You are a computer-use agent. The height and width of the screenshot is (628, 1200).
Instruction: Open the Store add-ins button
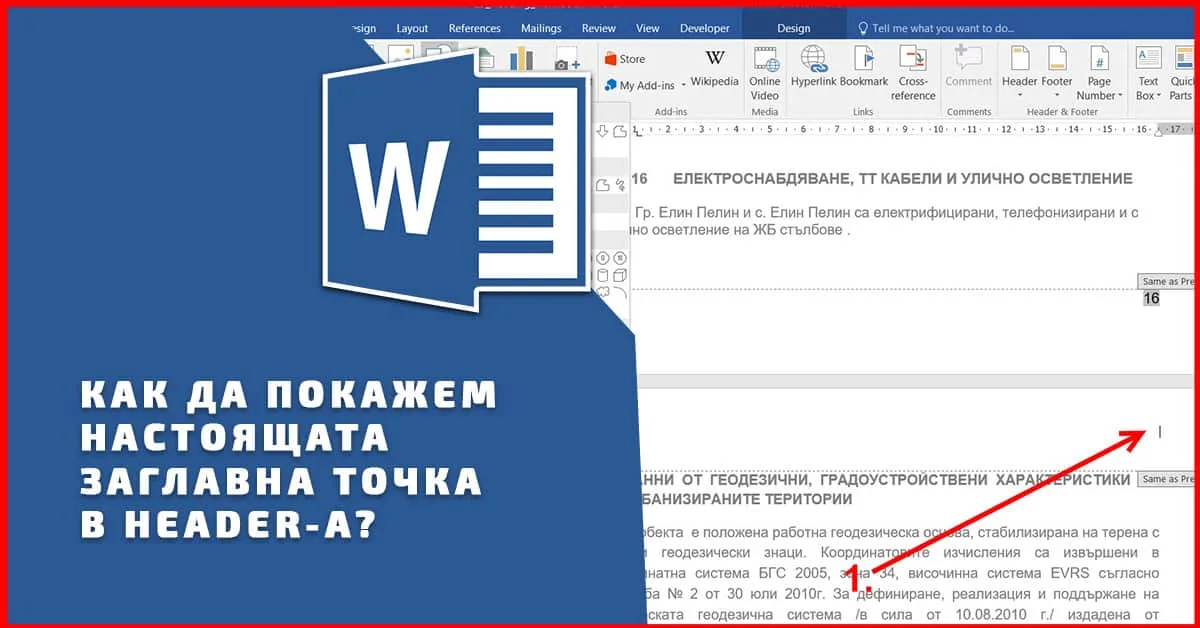pos(626,59)
